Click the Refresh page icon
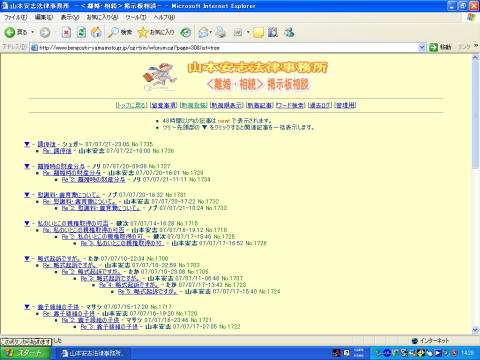 click(x=81, y=32)
